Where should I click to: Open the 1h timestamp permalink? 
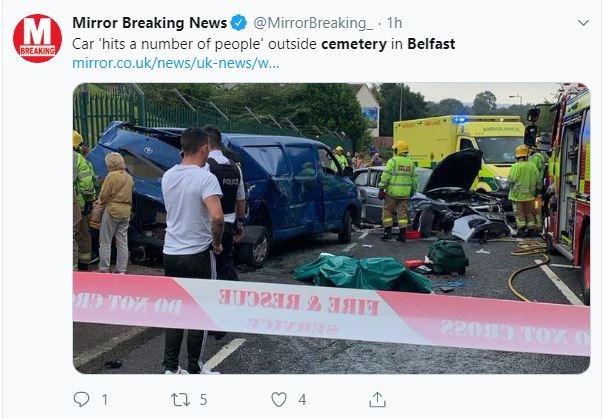click(x=394, y=23)
